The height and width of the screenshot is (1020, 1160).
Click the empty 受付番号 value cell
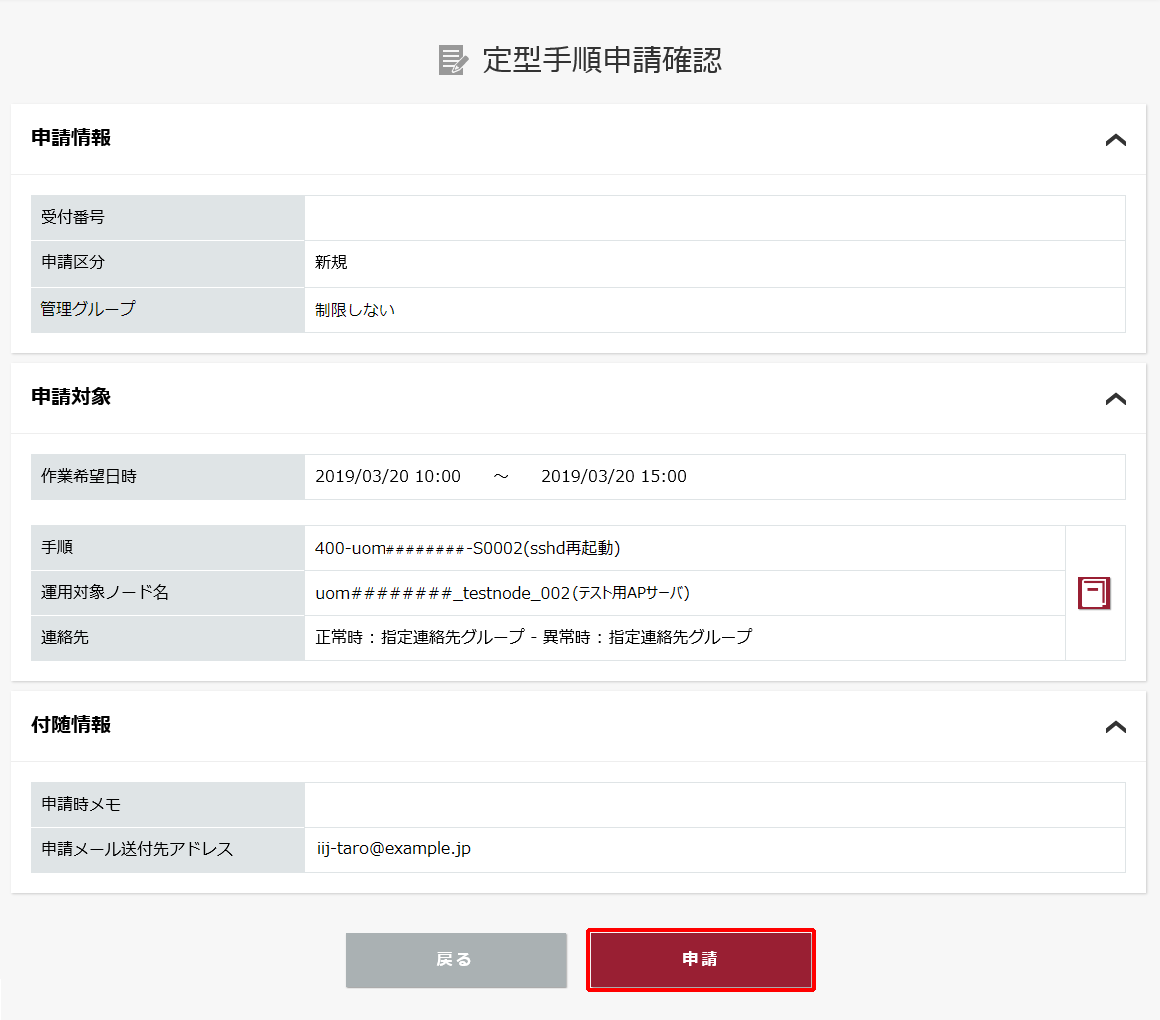click(715, 217)
